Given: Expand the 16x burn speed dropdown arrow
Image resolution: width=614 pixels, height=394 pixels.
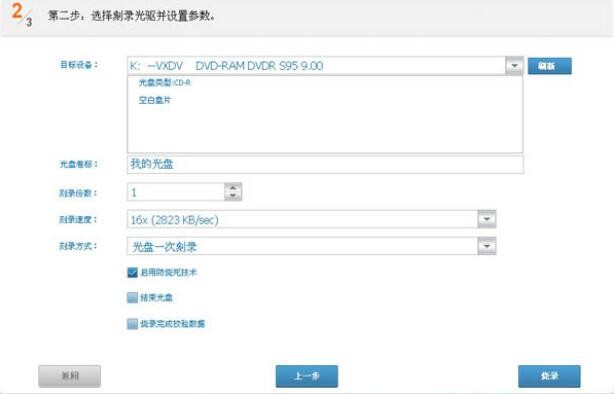Looking at the screenshot, I should tap(487, 219).
